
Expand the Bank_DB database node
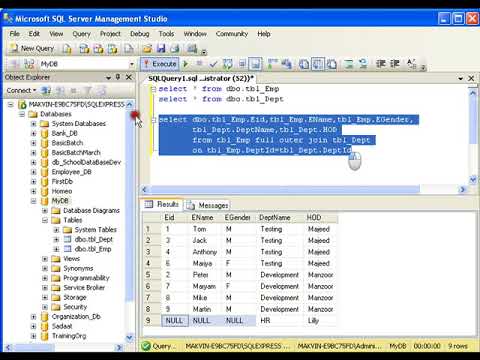[33, 133]
